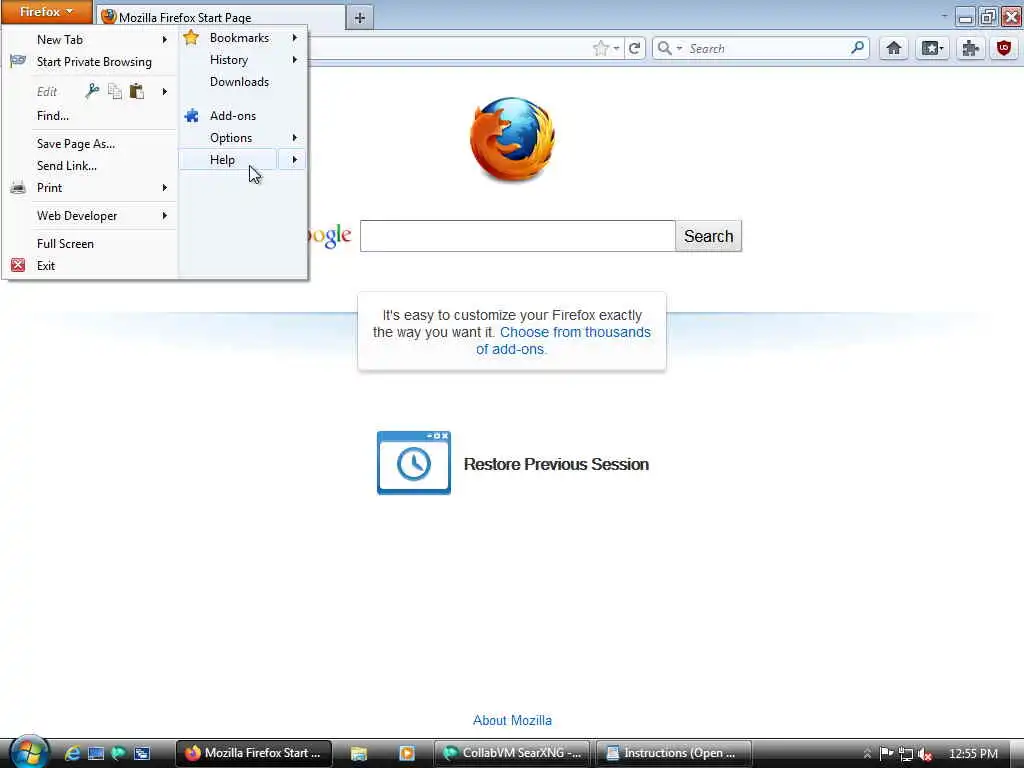Click the muted volume tray icon

pos(924,754)
